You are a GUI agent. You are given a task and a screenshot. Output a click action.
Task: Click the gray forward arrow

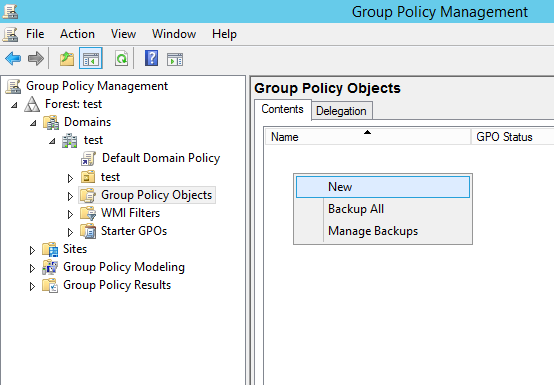coord(36,59)
